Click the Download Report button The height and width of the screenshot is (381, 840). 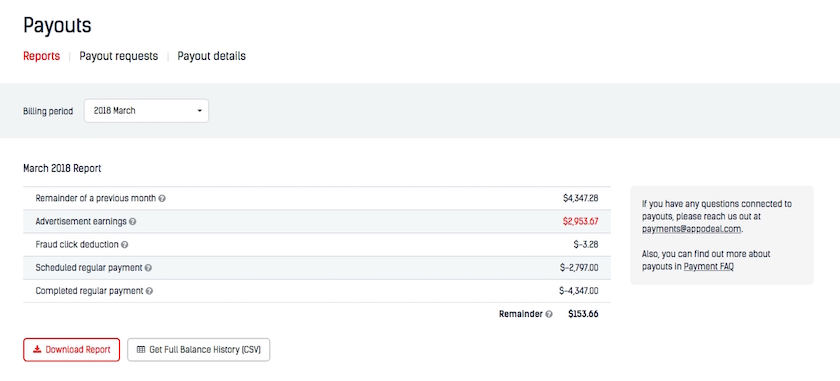(x=71, y=350)
